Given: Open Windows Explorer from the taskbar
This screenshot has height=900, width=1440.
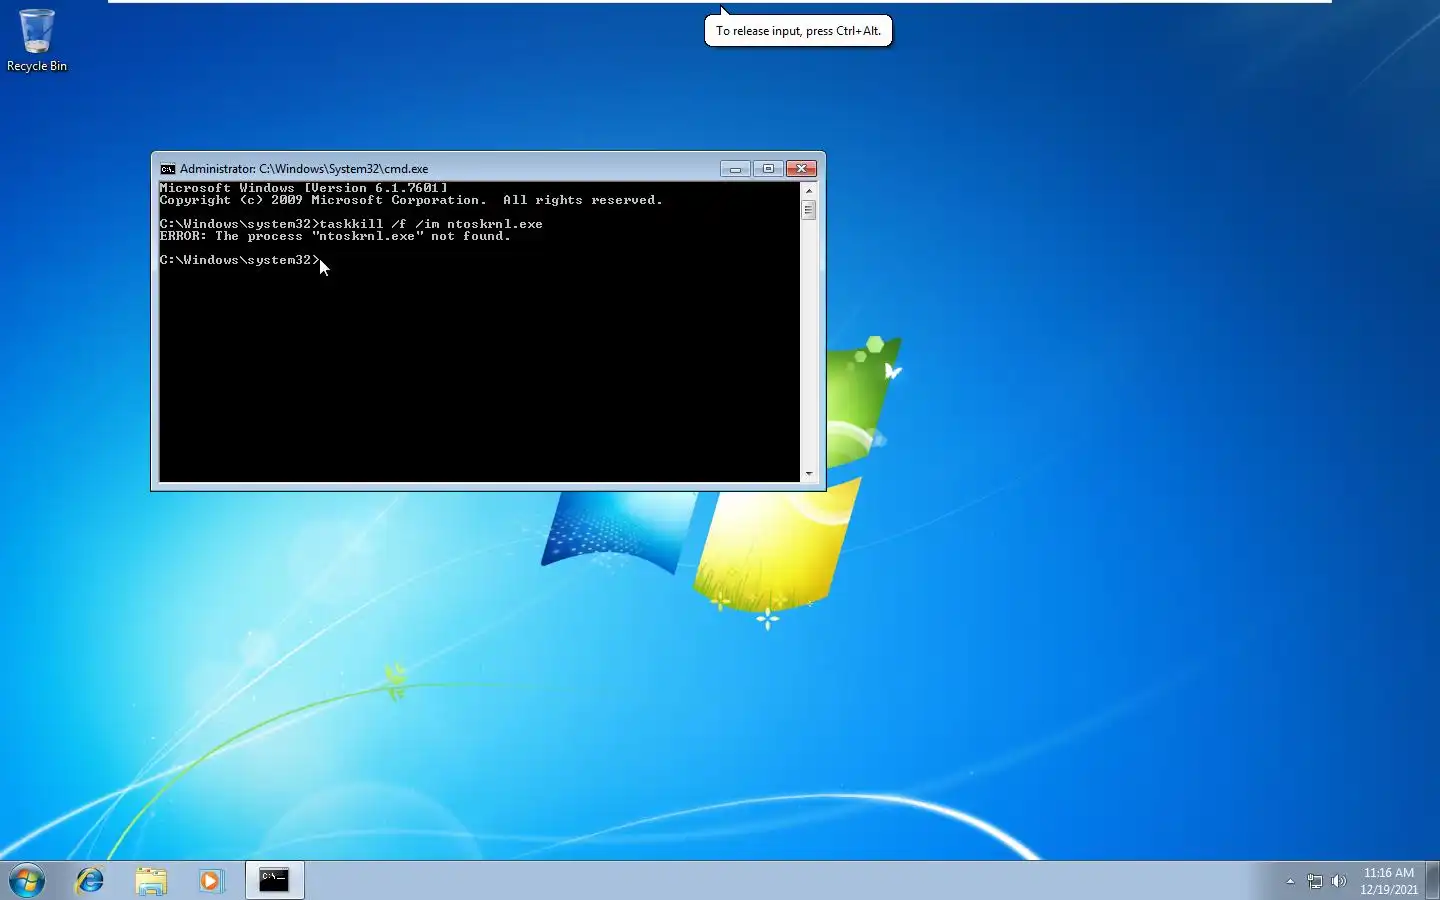Looking at the screenshot, I should coord(151,880).
